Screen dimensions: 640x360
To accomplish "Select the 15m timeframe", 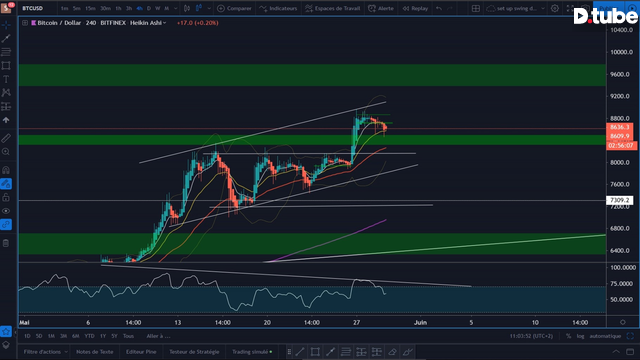I will pyautogui.click(x=90, y=8).
